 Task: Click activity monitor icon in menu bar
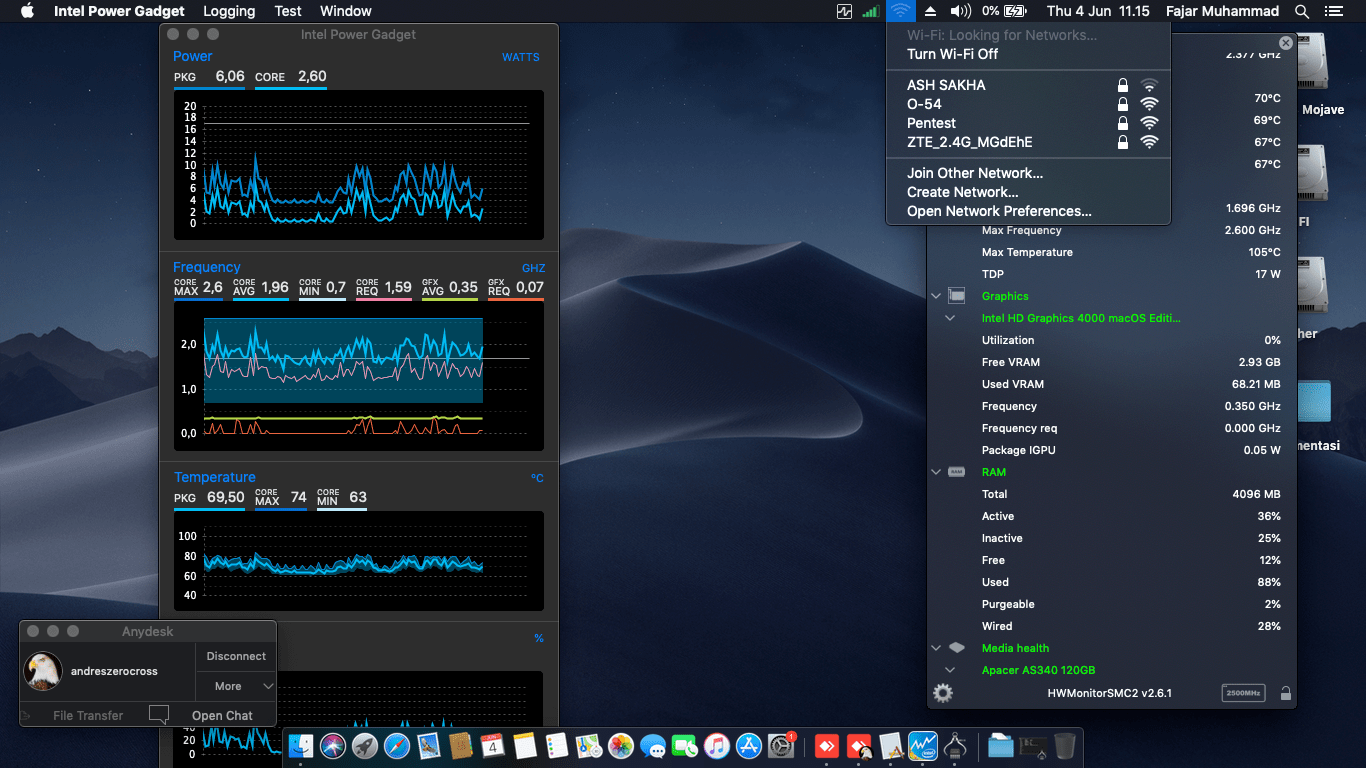pyautogui.click(x=845, y=11)
